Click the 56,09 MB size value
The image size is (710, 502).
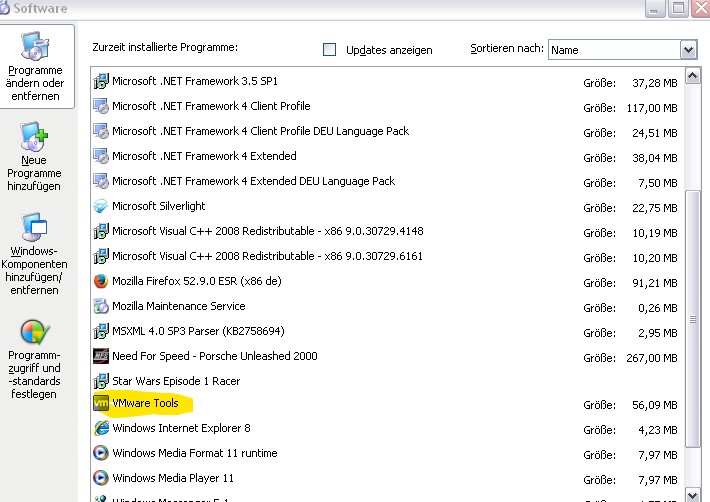(655, 405)
